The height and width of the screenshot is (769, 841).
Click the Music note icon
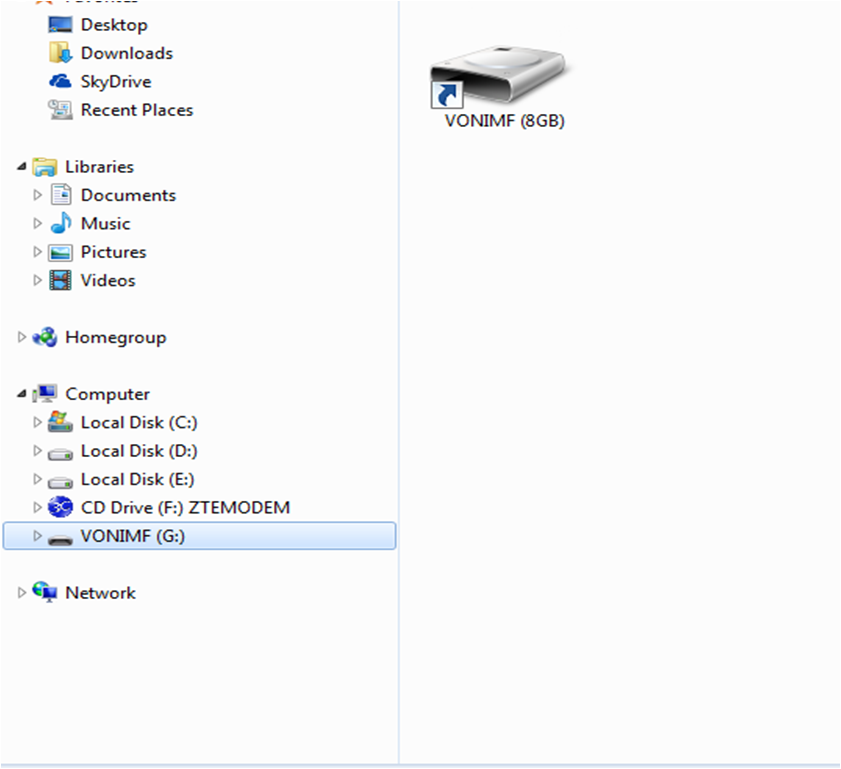tap(61, 223)
